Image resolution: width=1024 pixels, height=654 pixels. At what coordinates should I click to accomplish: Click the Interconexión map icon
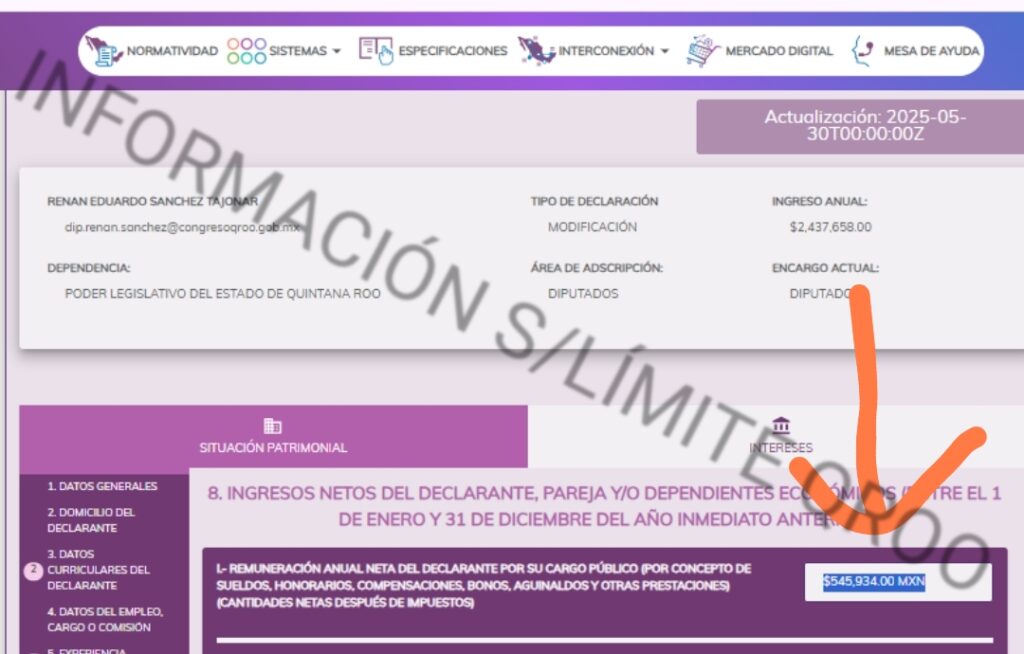(536, 50)
